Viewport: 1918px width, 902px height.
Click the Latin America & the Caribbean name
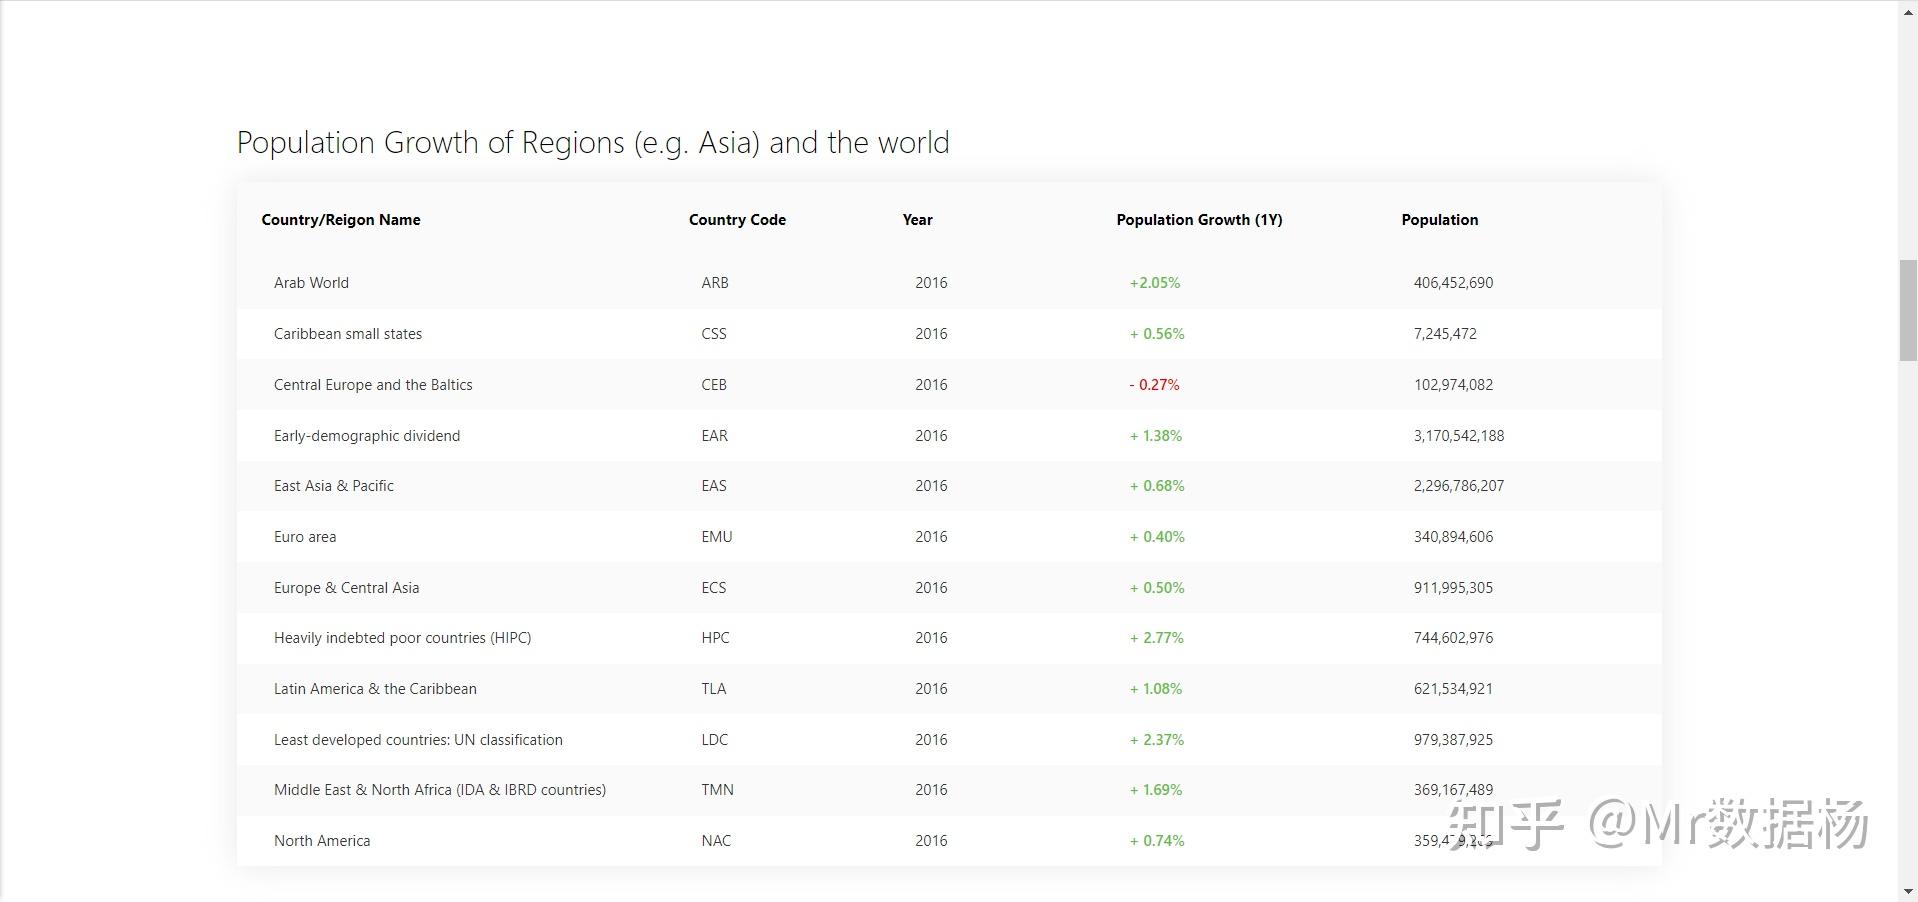click(375, 689)
